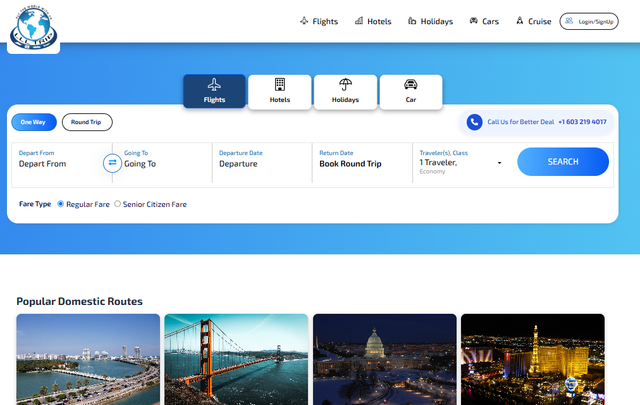Choose the Round Trip option
The width and height of the screenshot is (640, 405).
(x=87, y=122)
